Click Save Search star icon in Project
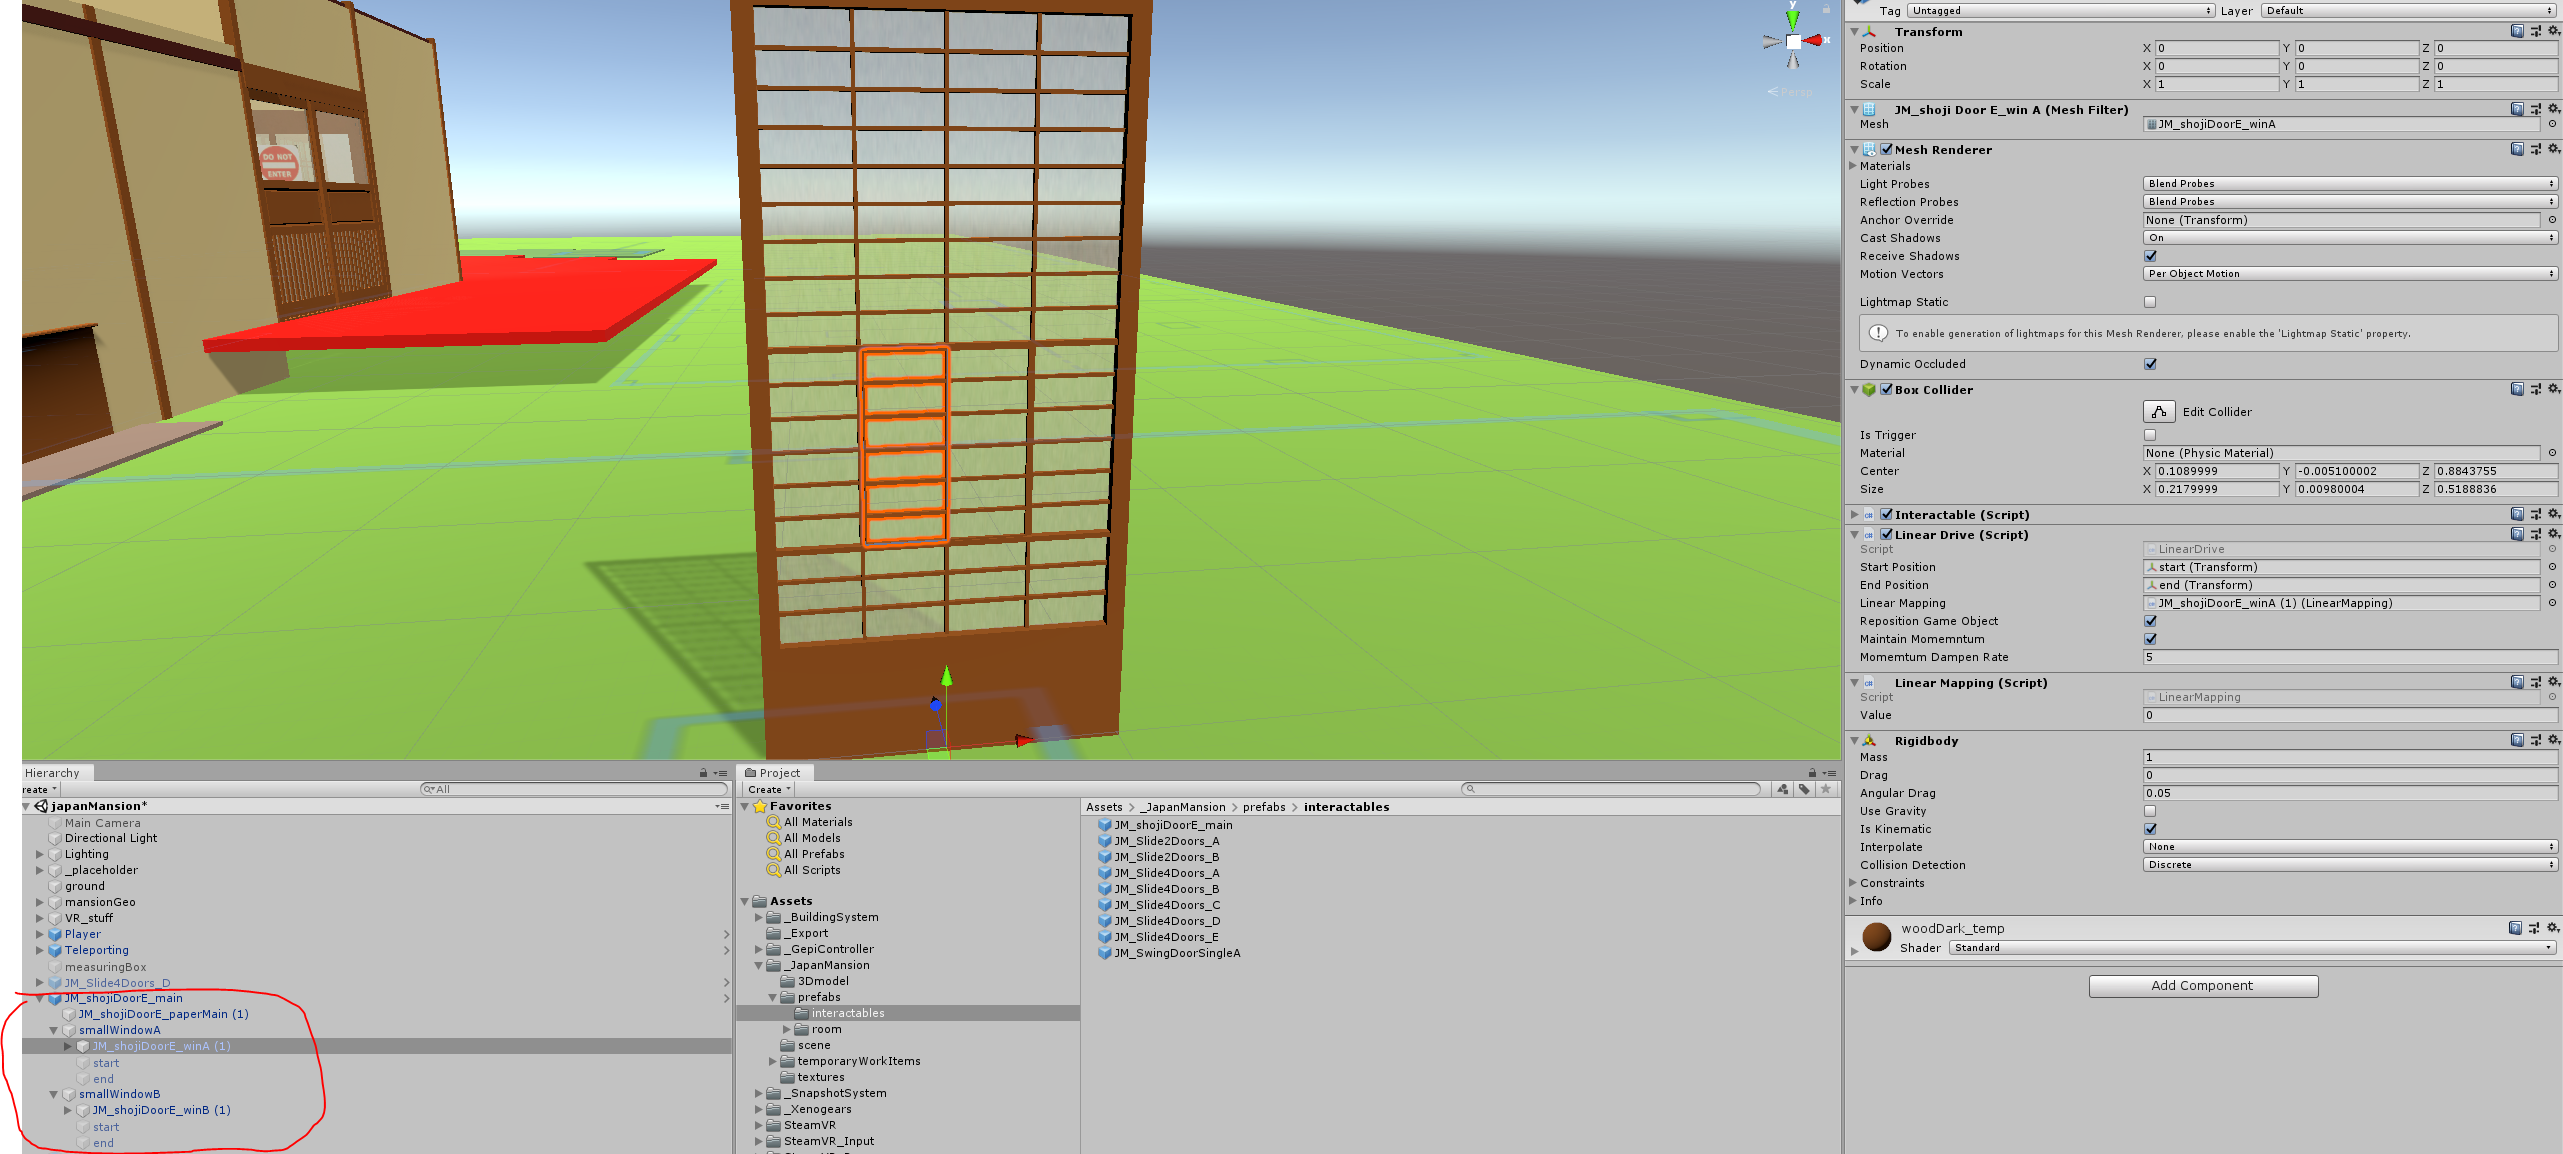The image size is (2563, 1154). (1826, 789)
